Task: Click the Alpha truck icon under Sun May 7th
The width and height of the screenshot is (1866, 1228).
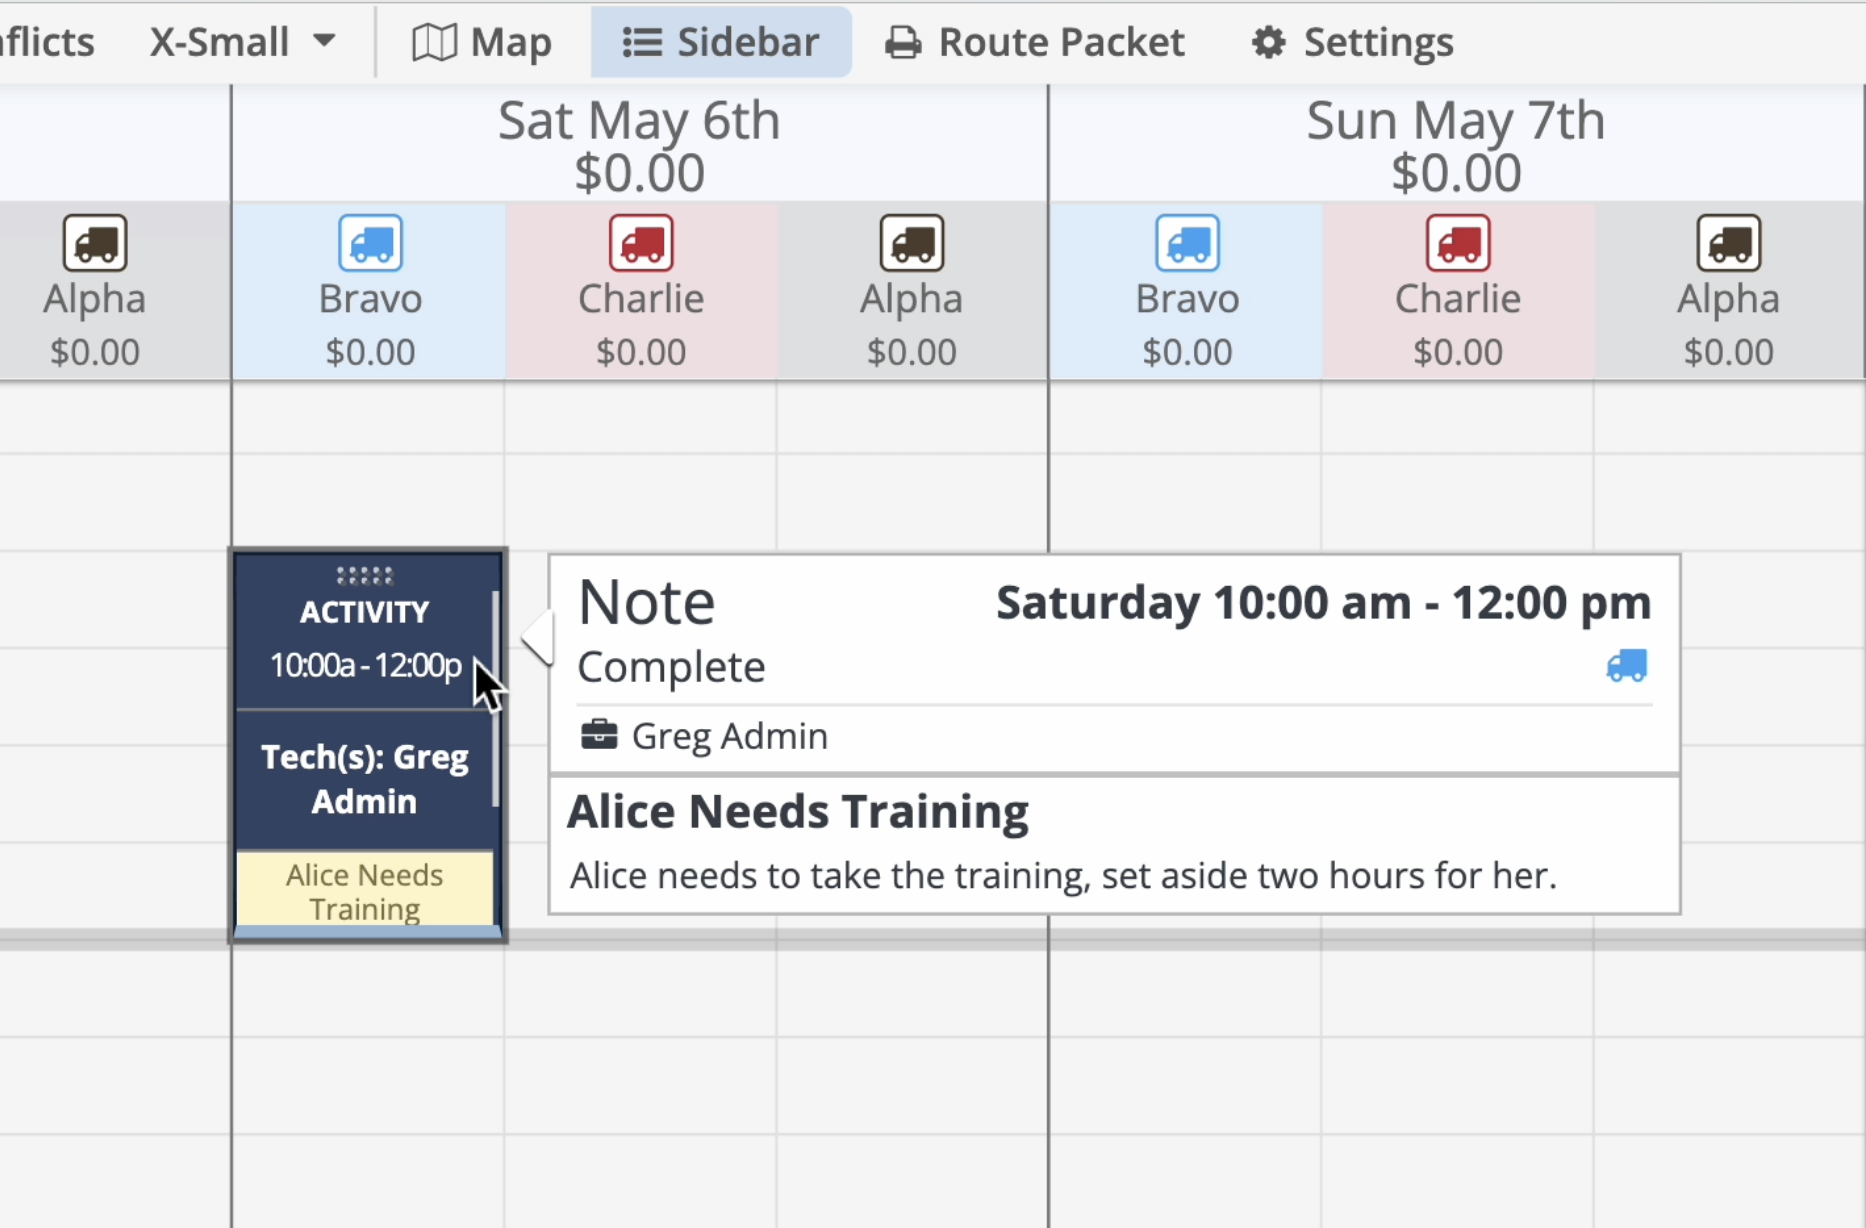Action: [x=1728, y=243]
